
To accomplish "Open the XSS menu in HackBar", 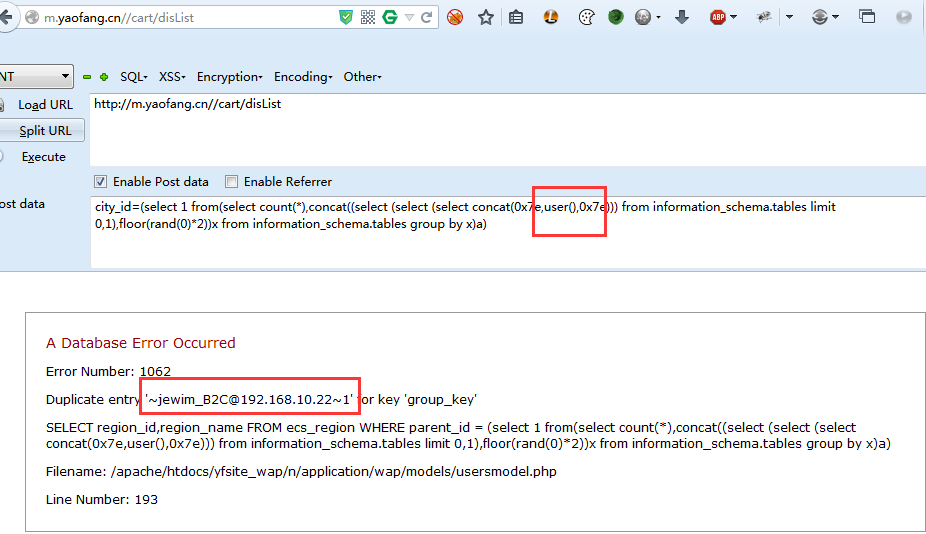I will pyautogui.click(x=172, y=77).
